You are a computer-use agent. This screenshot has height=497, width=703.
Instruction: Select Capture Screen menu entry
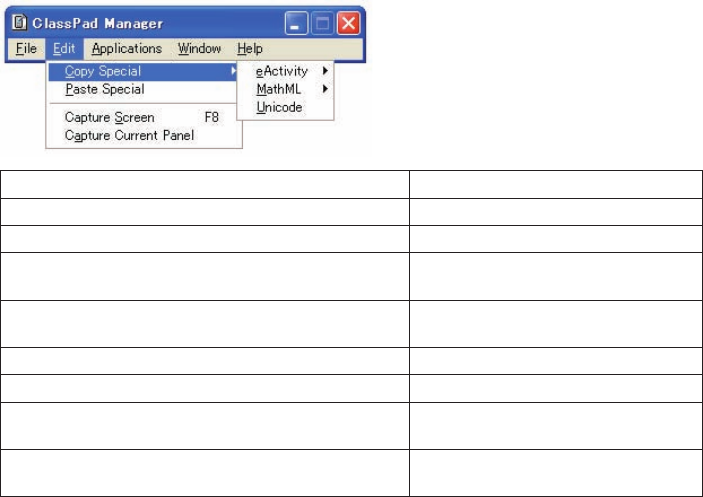tap(143, 117)
